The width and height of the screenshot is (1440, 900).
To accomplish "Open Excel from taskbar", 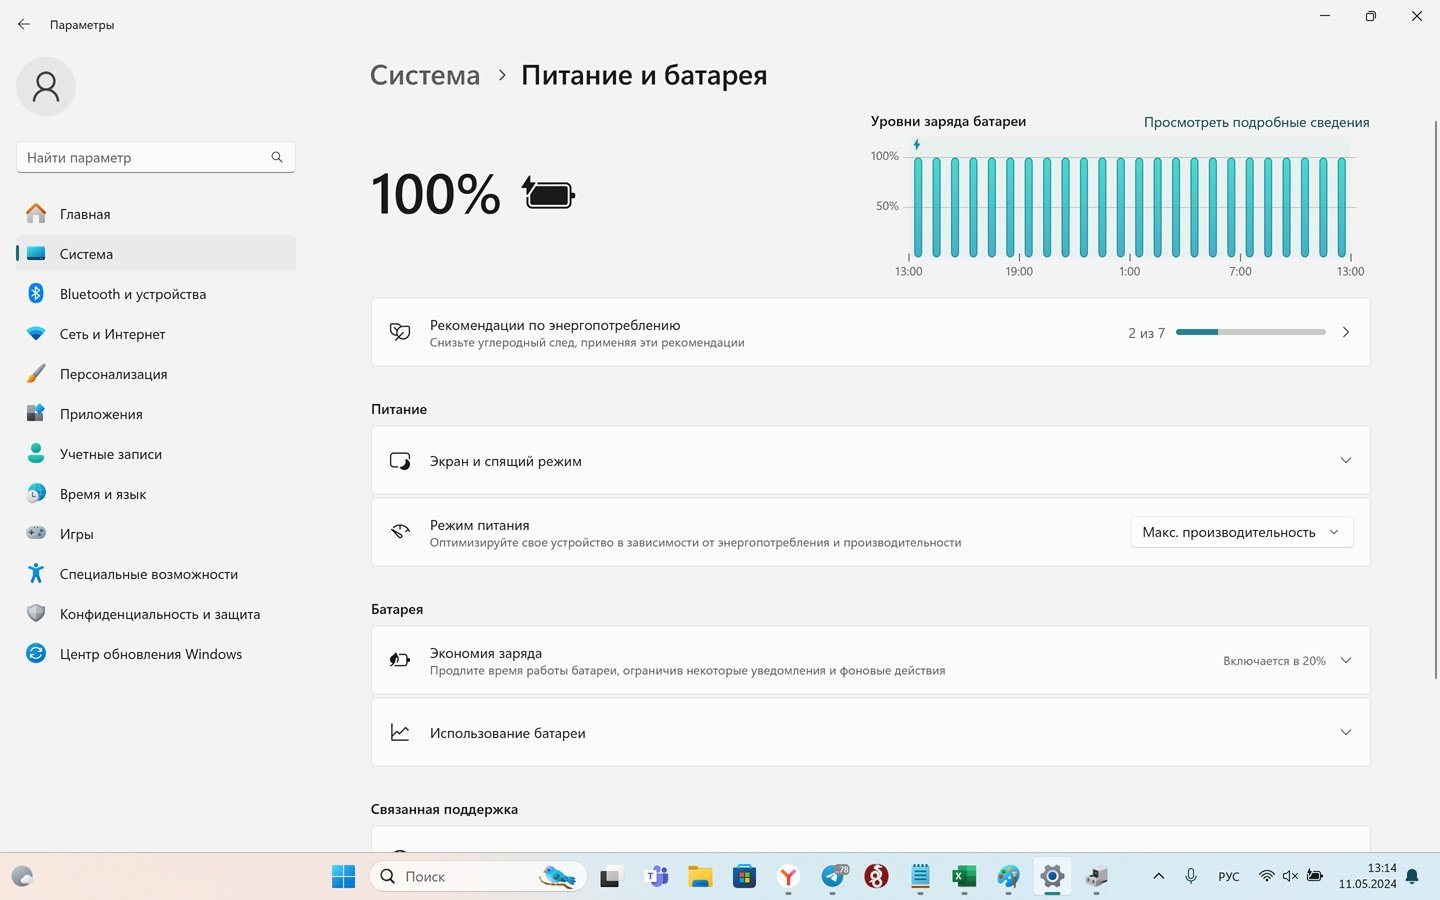I will point(964,877).
